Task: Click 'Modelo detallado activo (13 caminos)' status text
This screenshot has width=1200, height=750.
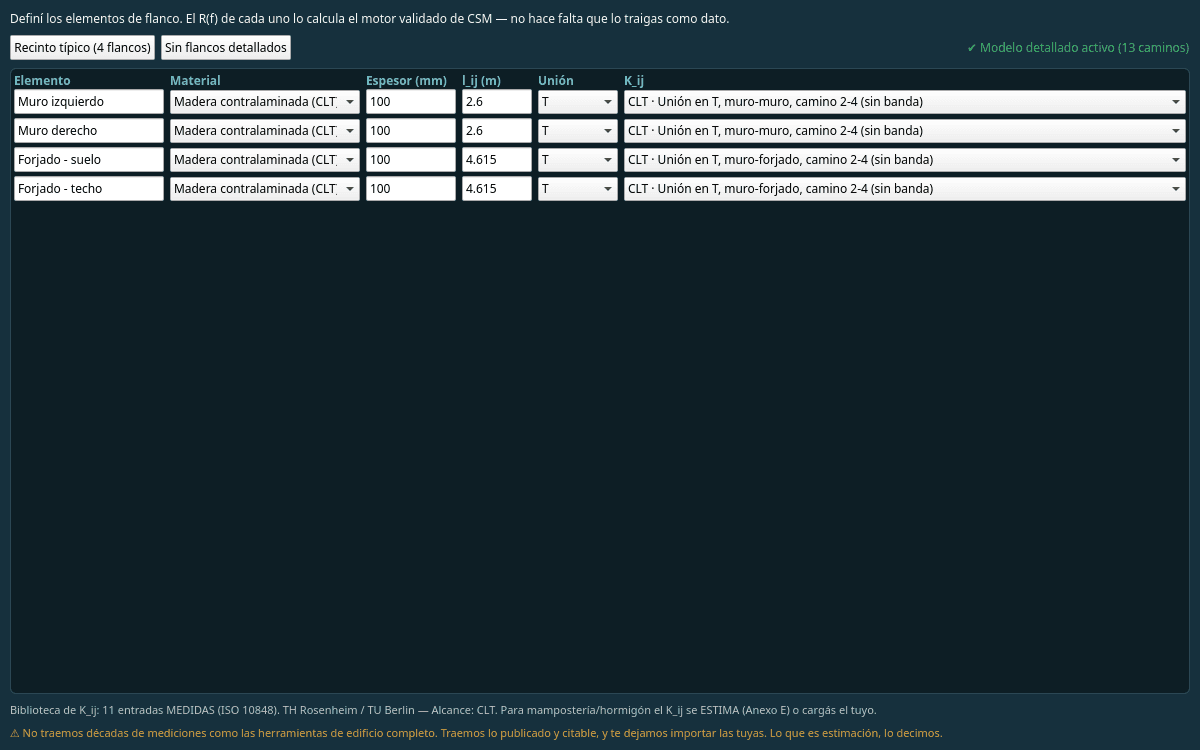Action: click(x=1078, y=47)
